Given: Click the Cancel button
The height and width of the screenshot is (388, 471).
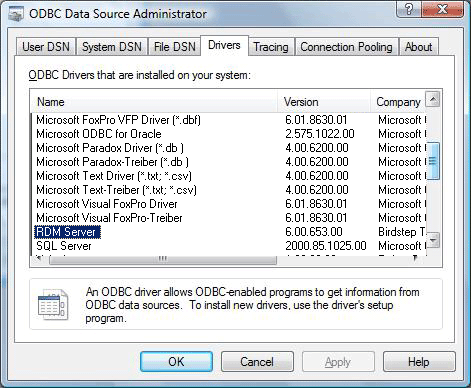Looking at the screenshot, I should click(x=257, y=362).
